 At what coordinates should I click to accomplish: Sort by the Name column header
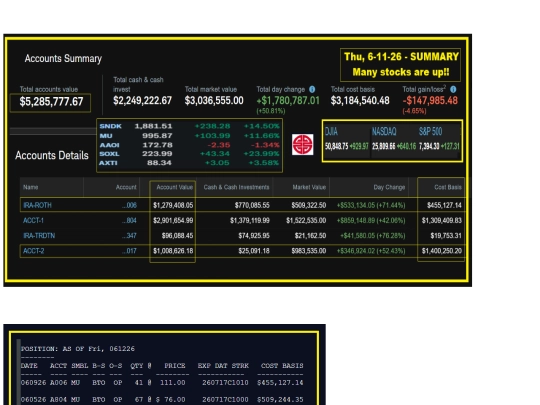point(30,187)
